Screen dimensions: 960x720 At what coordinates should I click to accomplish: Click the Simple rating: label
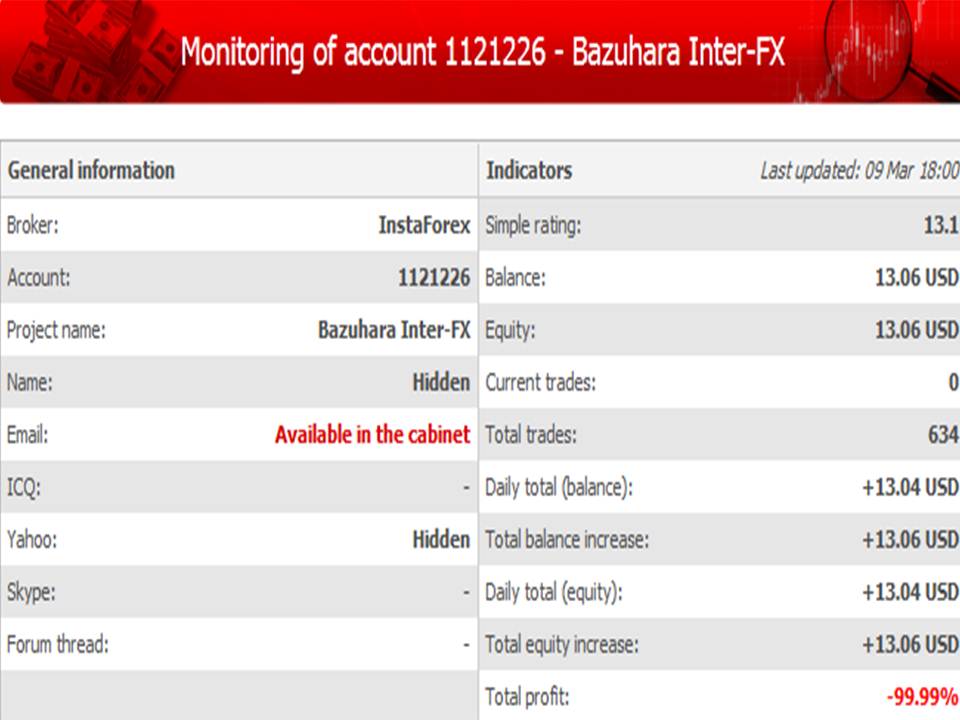point(533,226)
